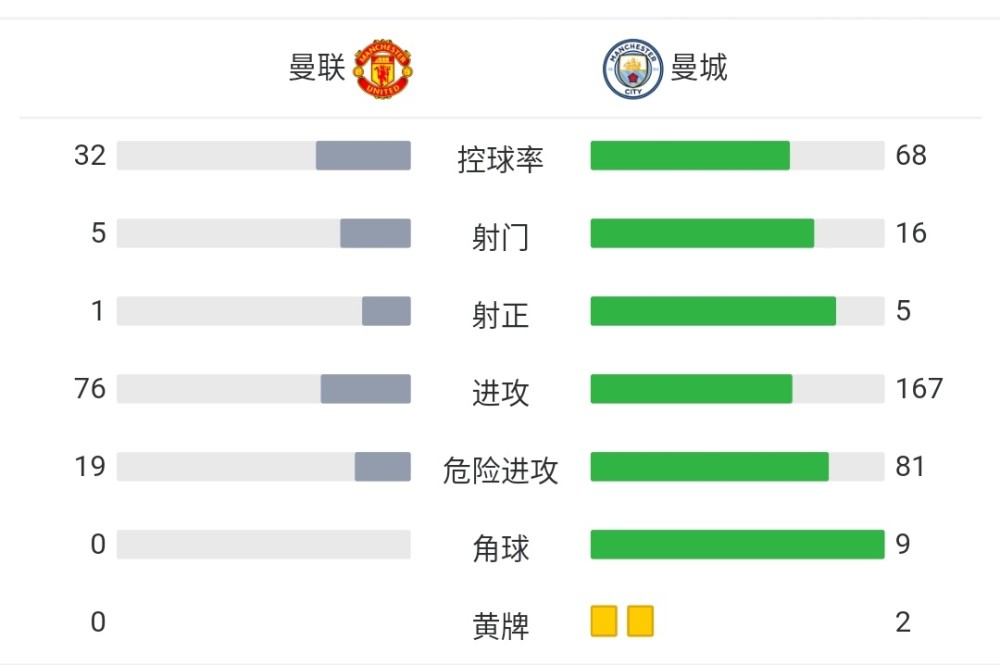Click the full green corners bar
Screen dimensions: 1000x665
pyautogui.click(x=737, y=544)
